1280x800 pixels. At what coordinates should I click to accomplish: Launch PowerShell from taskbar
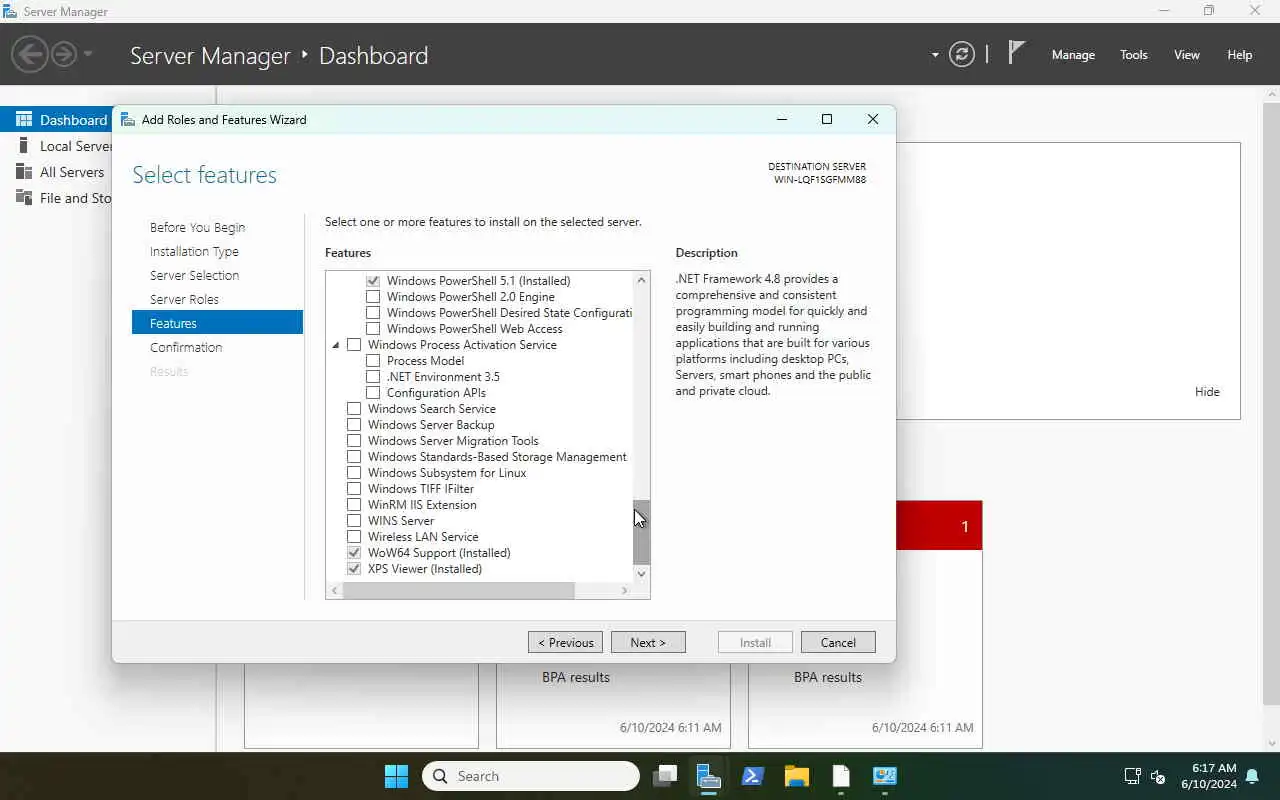[753, 776]
